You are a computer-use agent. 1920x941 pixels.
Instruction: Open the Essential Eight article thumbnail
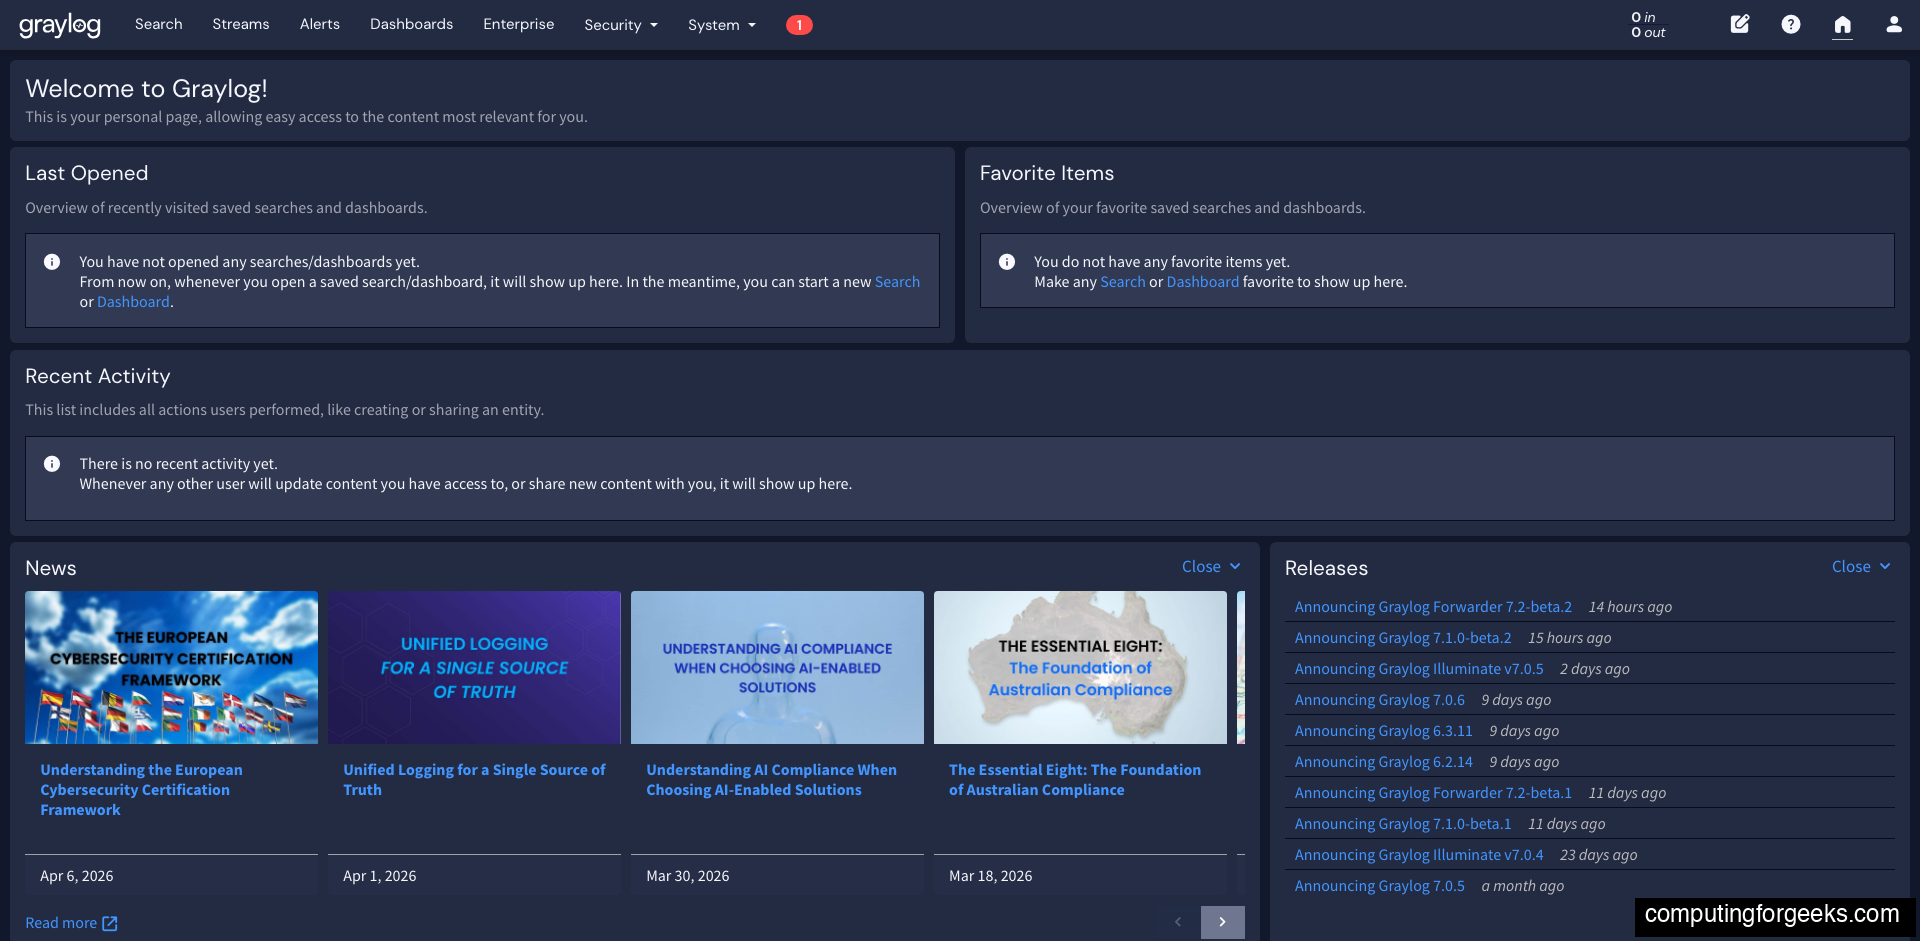pos(1079,667)
